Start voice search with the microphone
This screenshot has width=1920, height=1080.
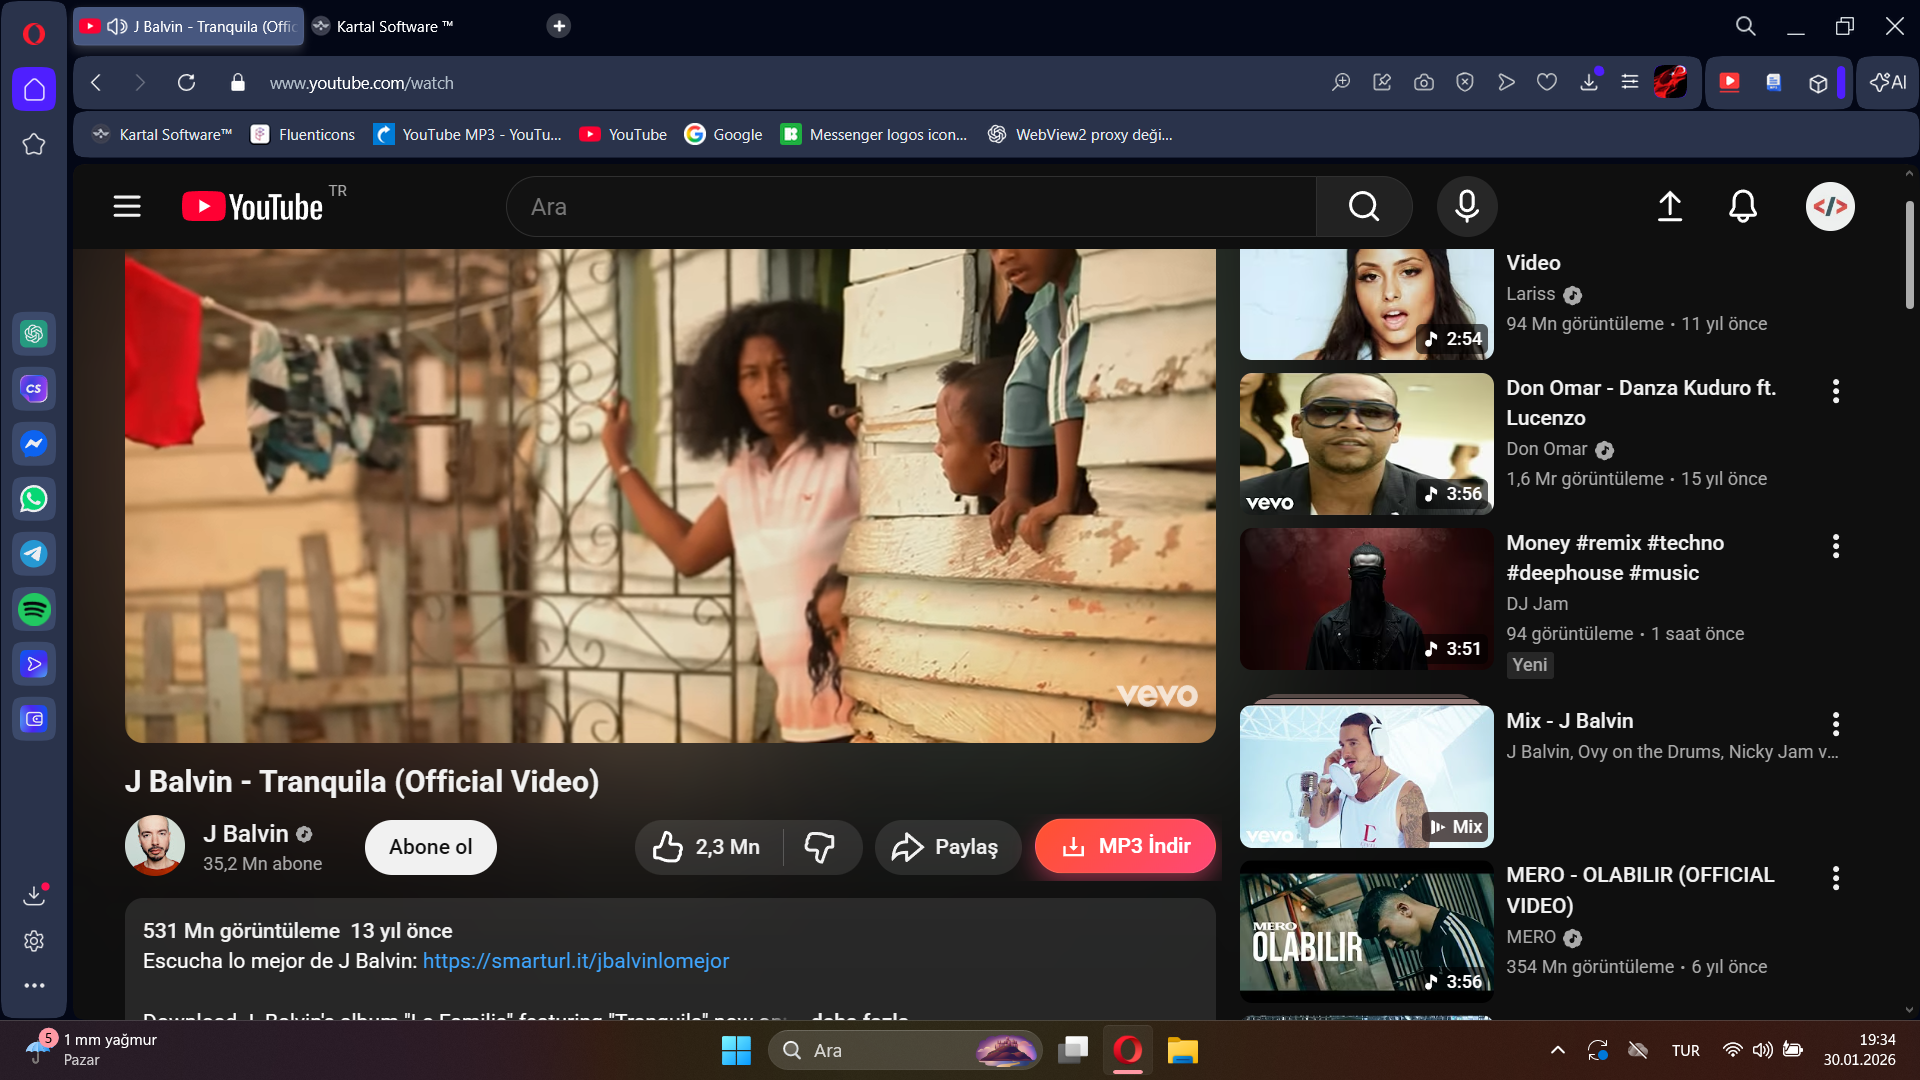click(x=1467, y=207)
